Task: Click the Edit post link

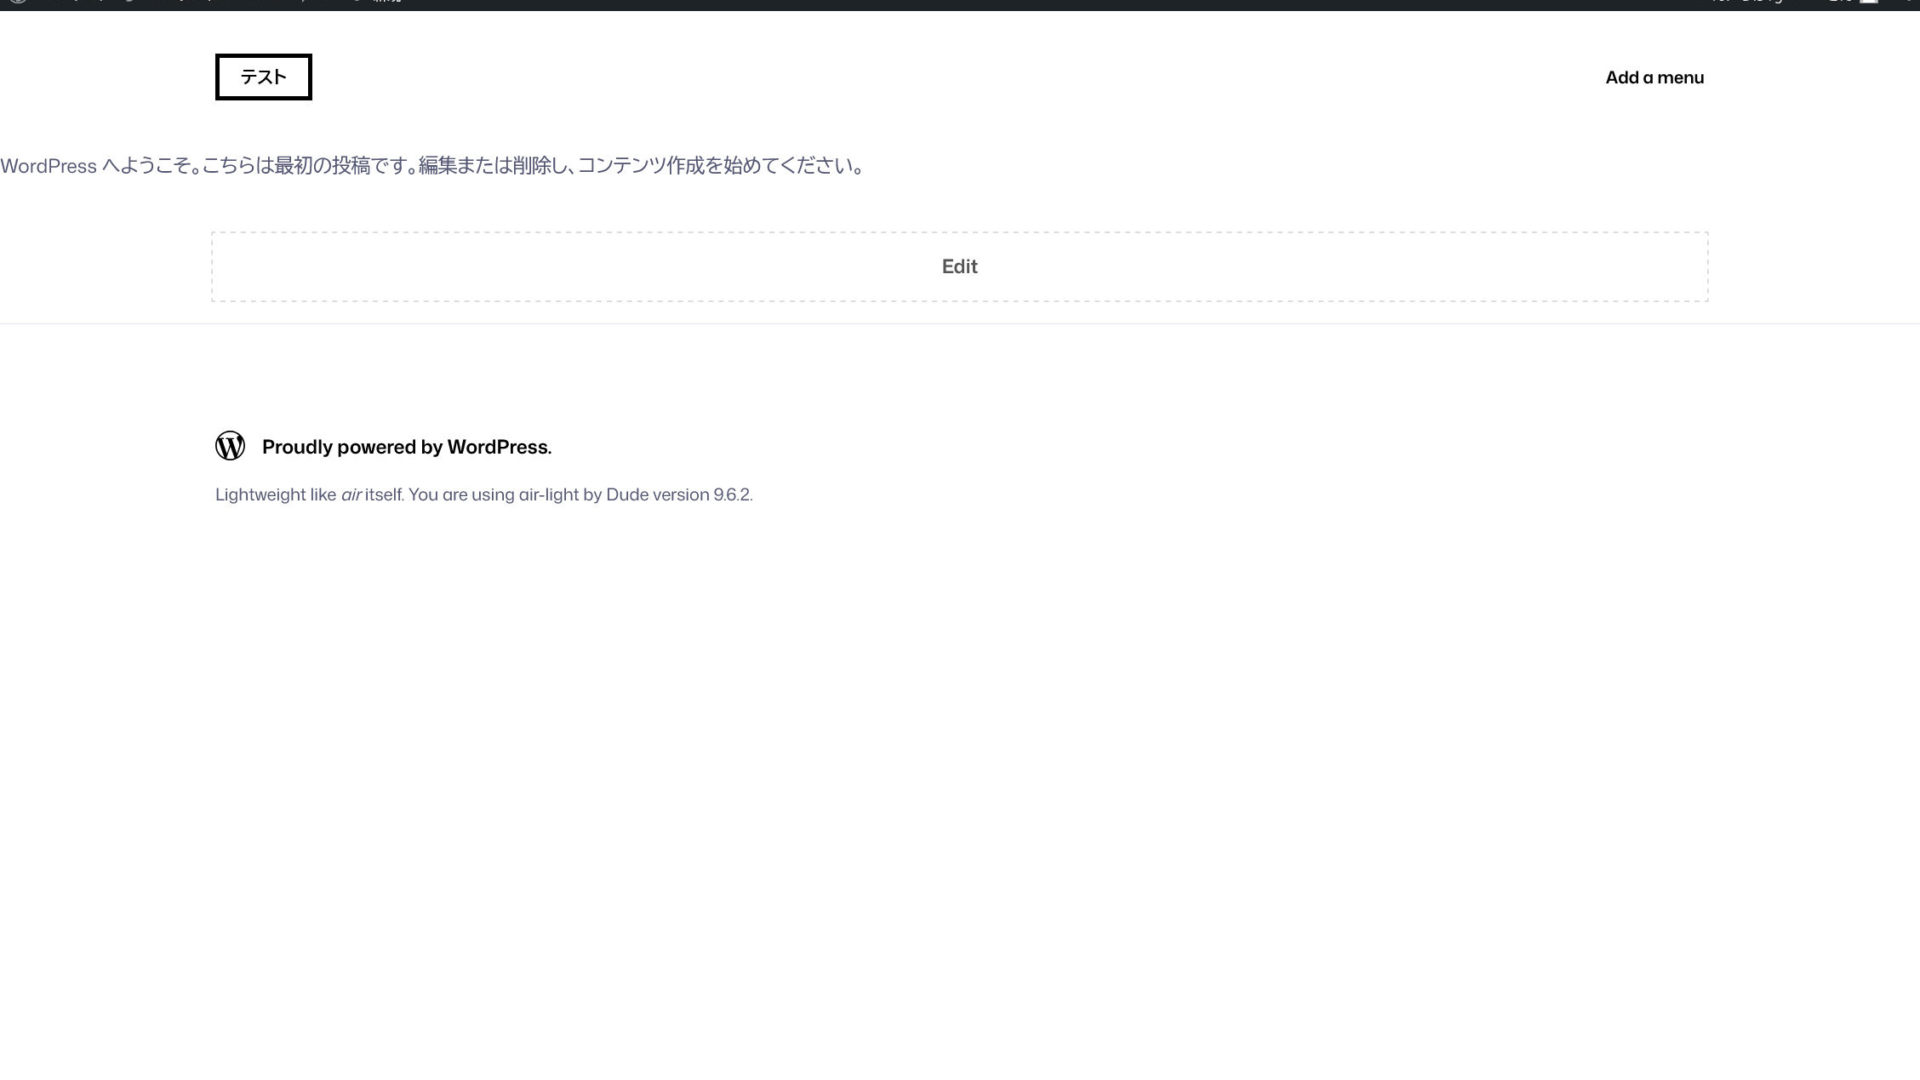Action: 959,266
